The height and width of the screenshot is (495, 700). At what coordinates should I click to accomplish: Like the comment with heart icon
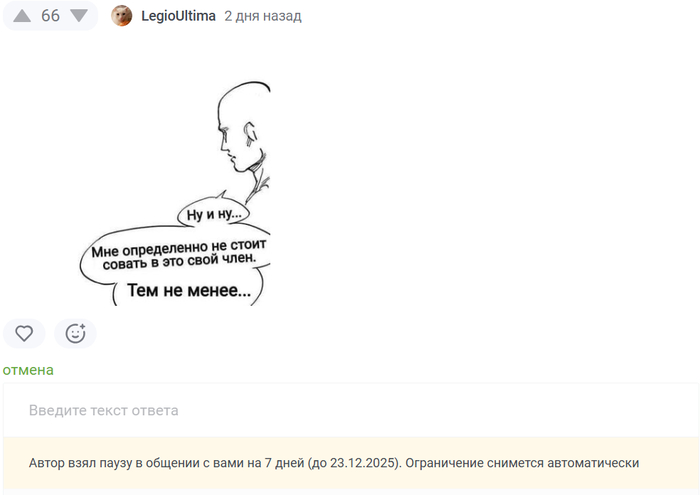[24, 333]
